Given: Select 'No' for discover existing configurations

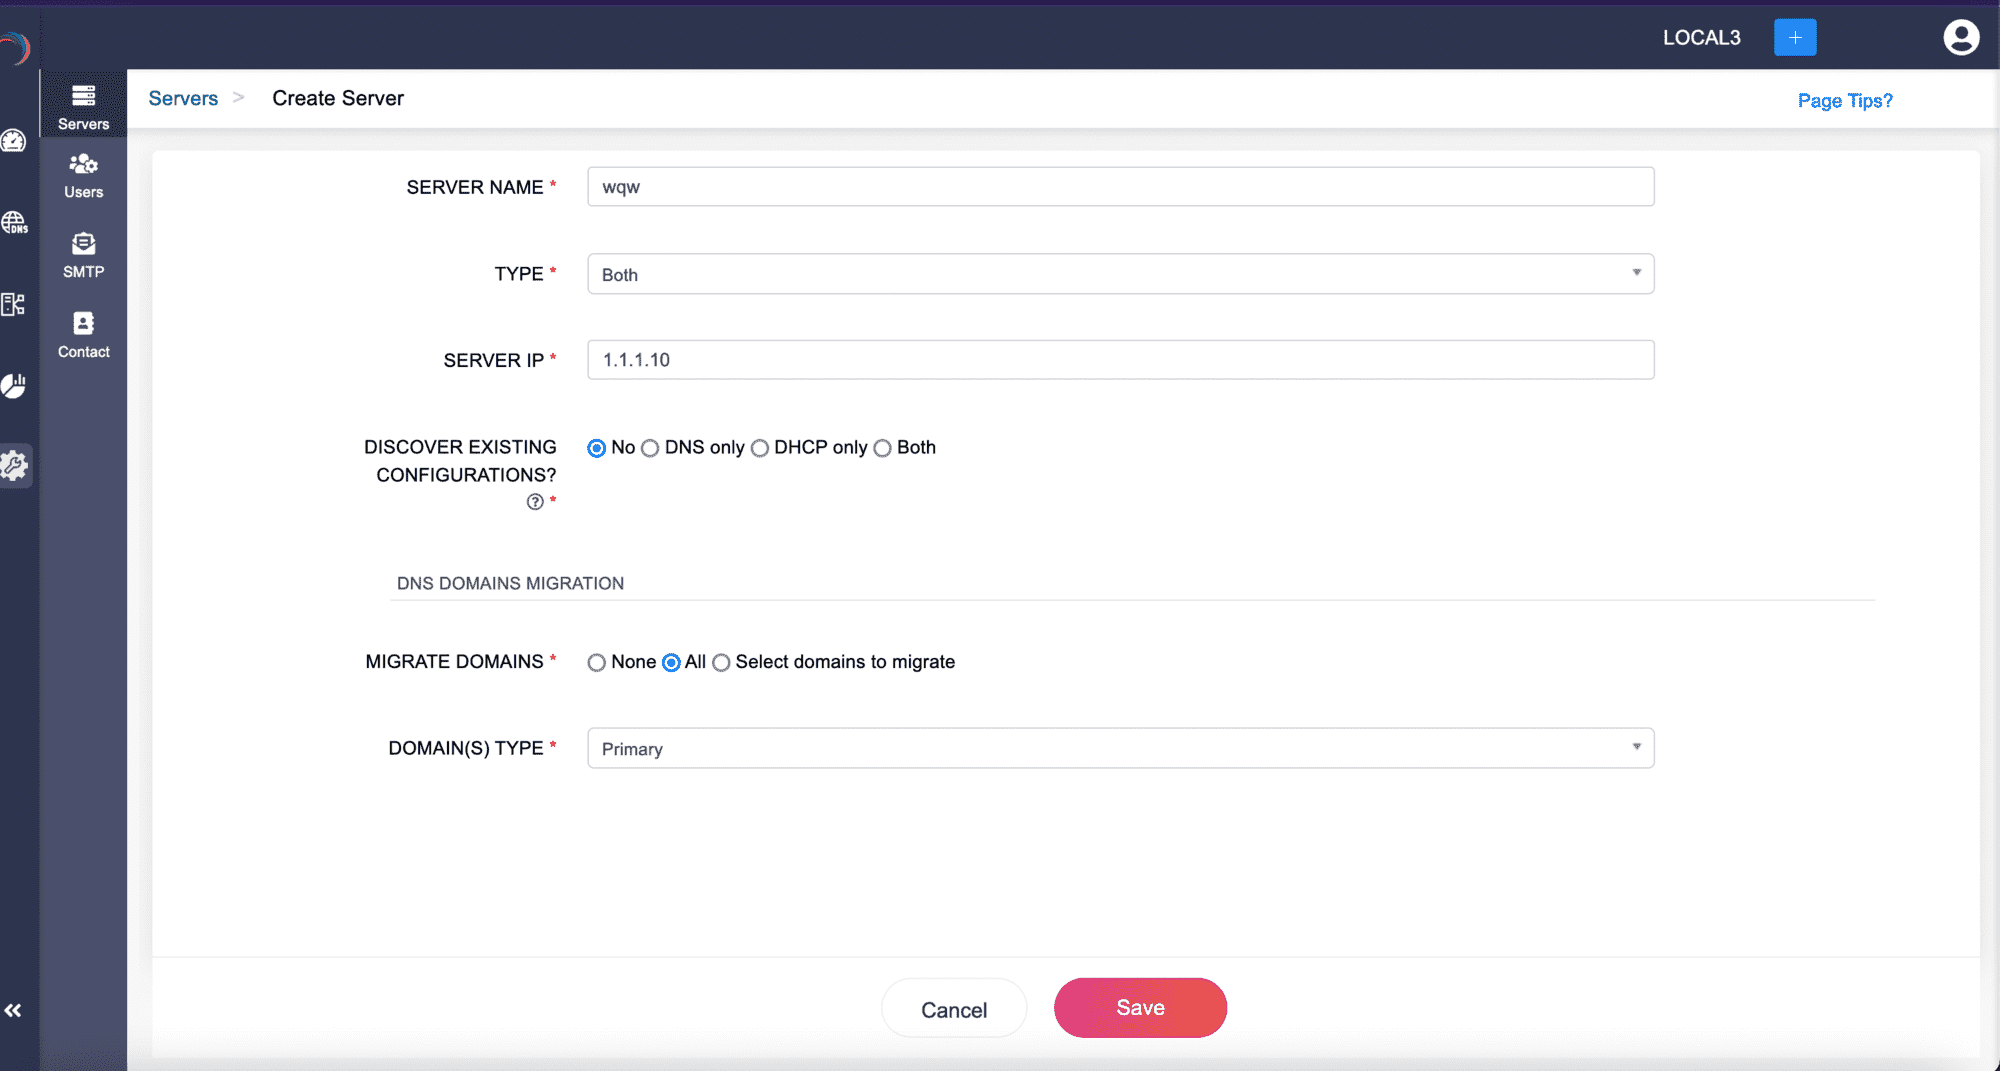Looking at the screenshot, I should tap(597, 448).
